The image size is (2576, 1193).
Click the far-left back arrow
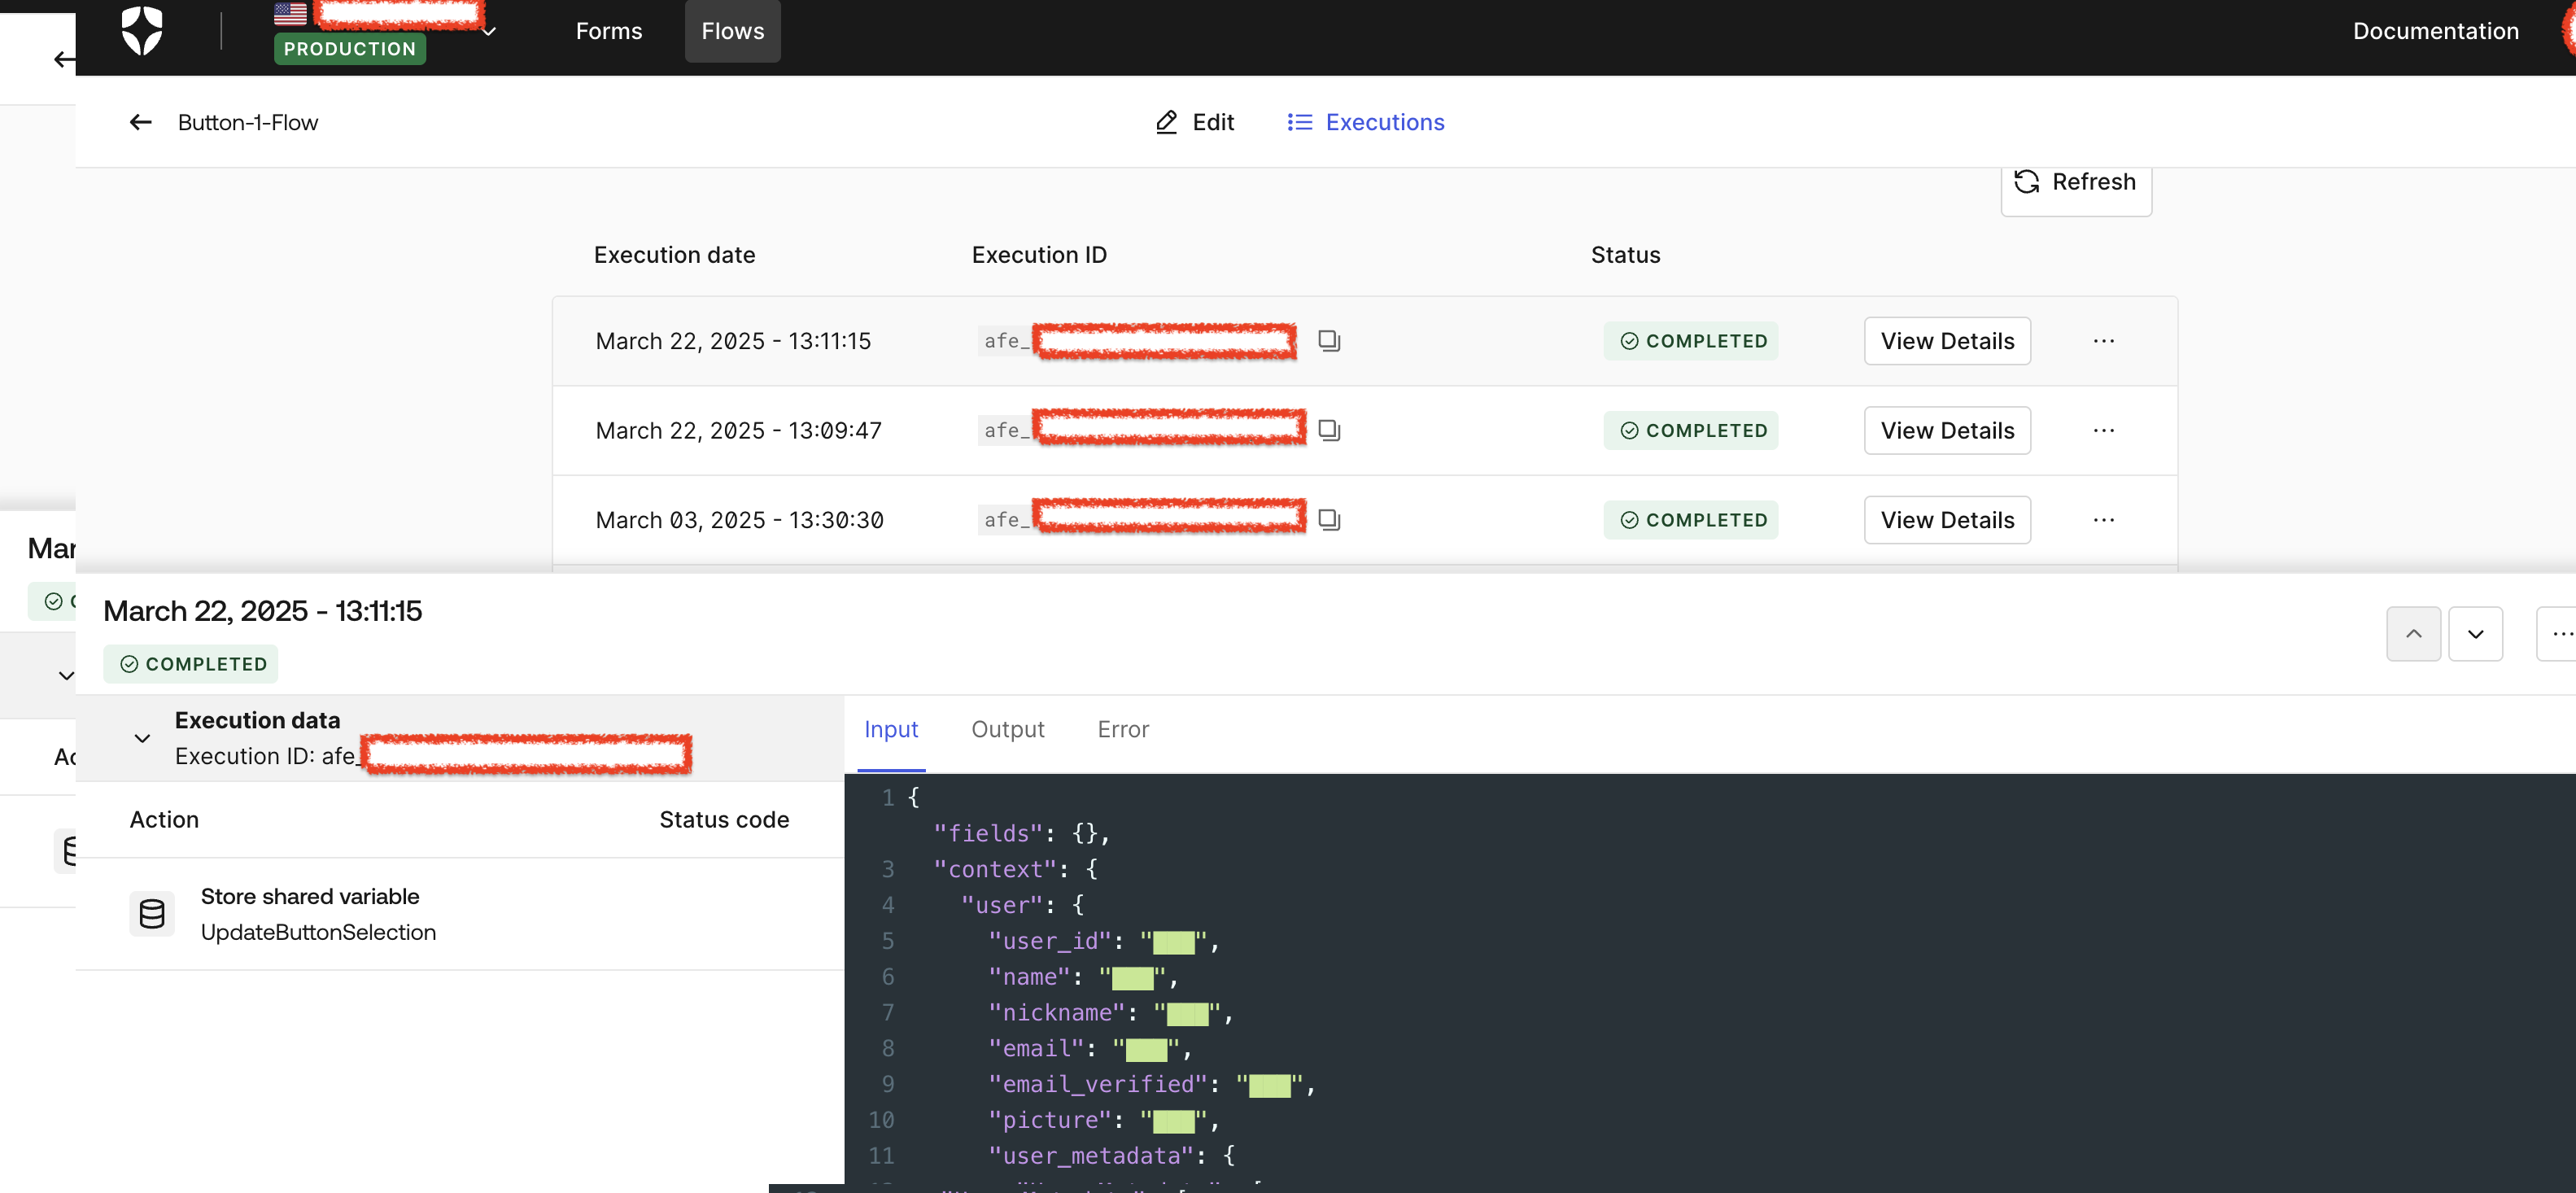pyautogui.click(x=64, y=60)
